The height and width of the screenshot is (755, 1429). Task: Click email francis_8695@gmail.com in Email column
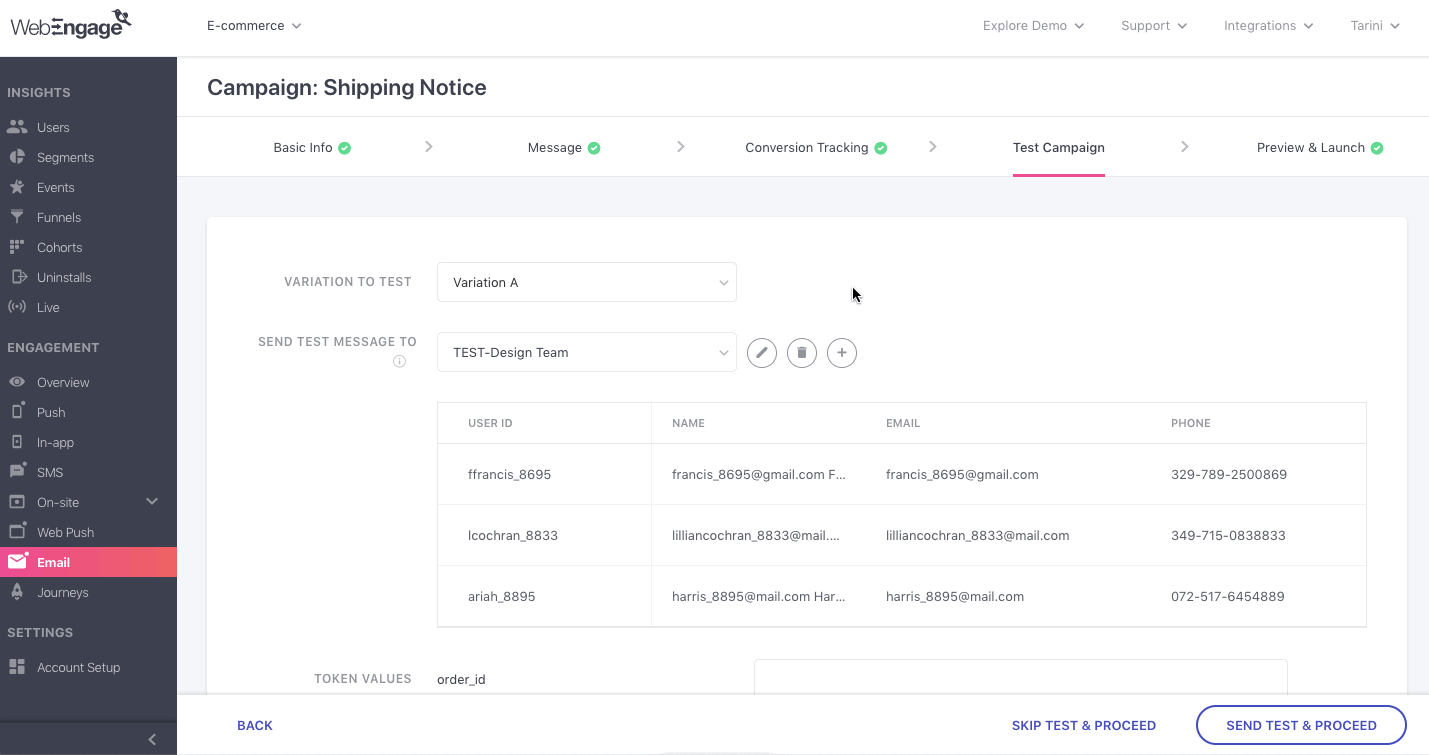(962, 474)
